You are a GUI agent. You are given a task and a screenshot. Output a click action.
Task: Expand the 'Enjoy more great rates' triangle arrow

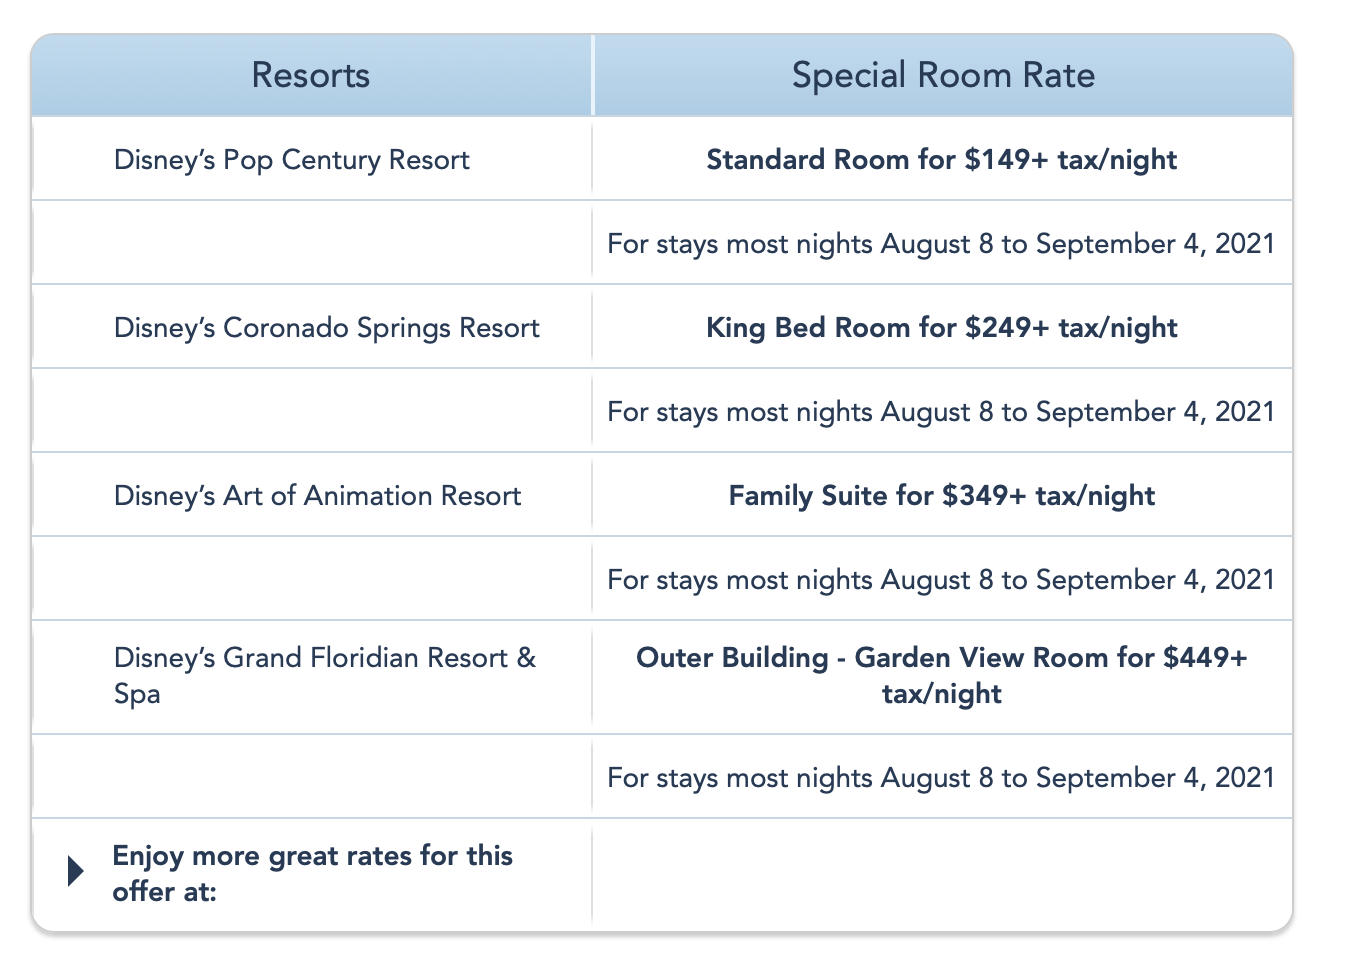click(75, 871)
